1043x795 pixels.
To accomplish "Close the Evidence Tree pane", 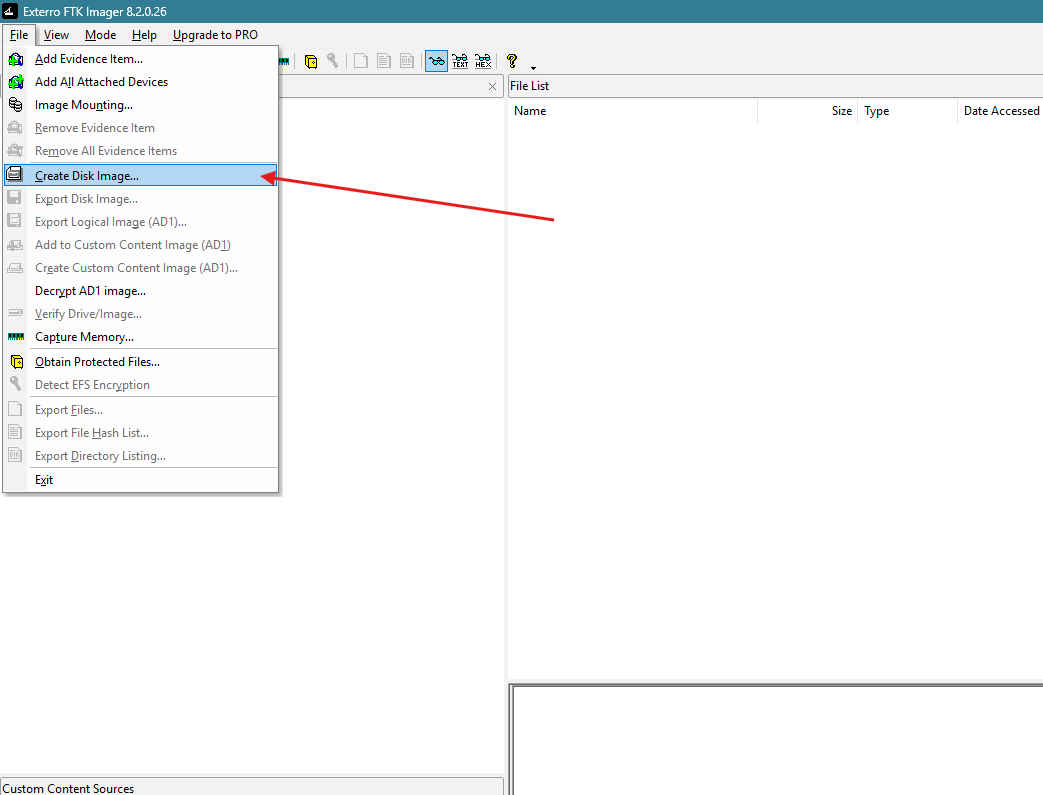I will (x=492, y=86).
